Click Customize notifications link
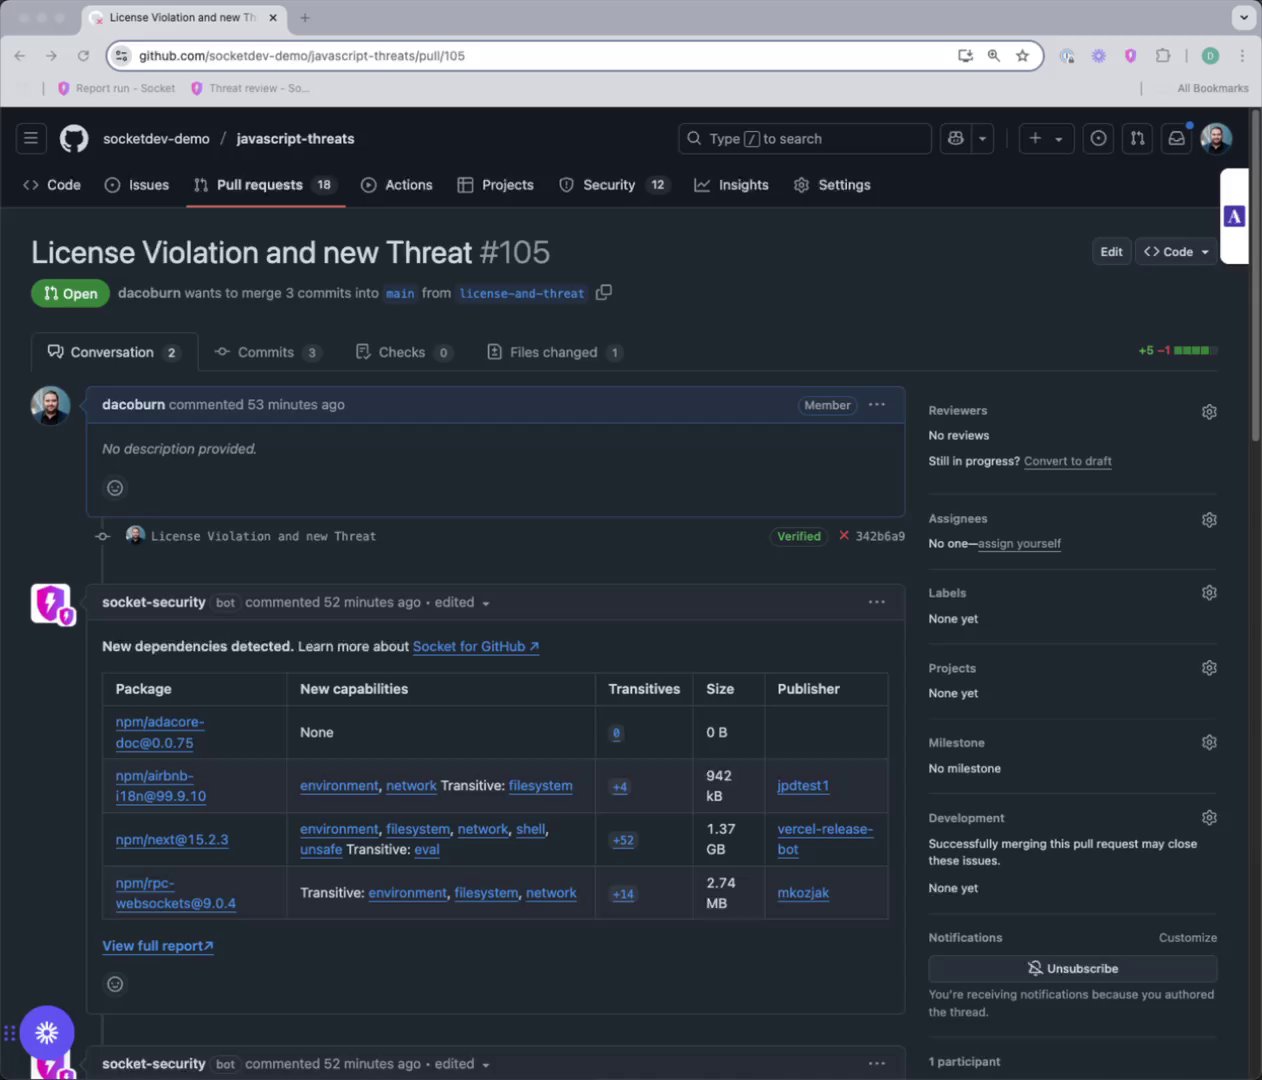This screenshot has height=1080, width=1262. point(1188,938)
